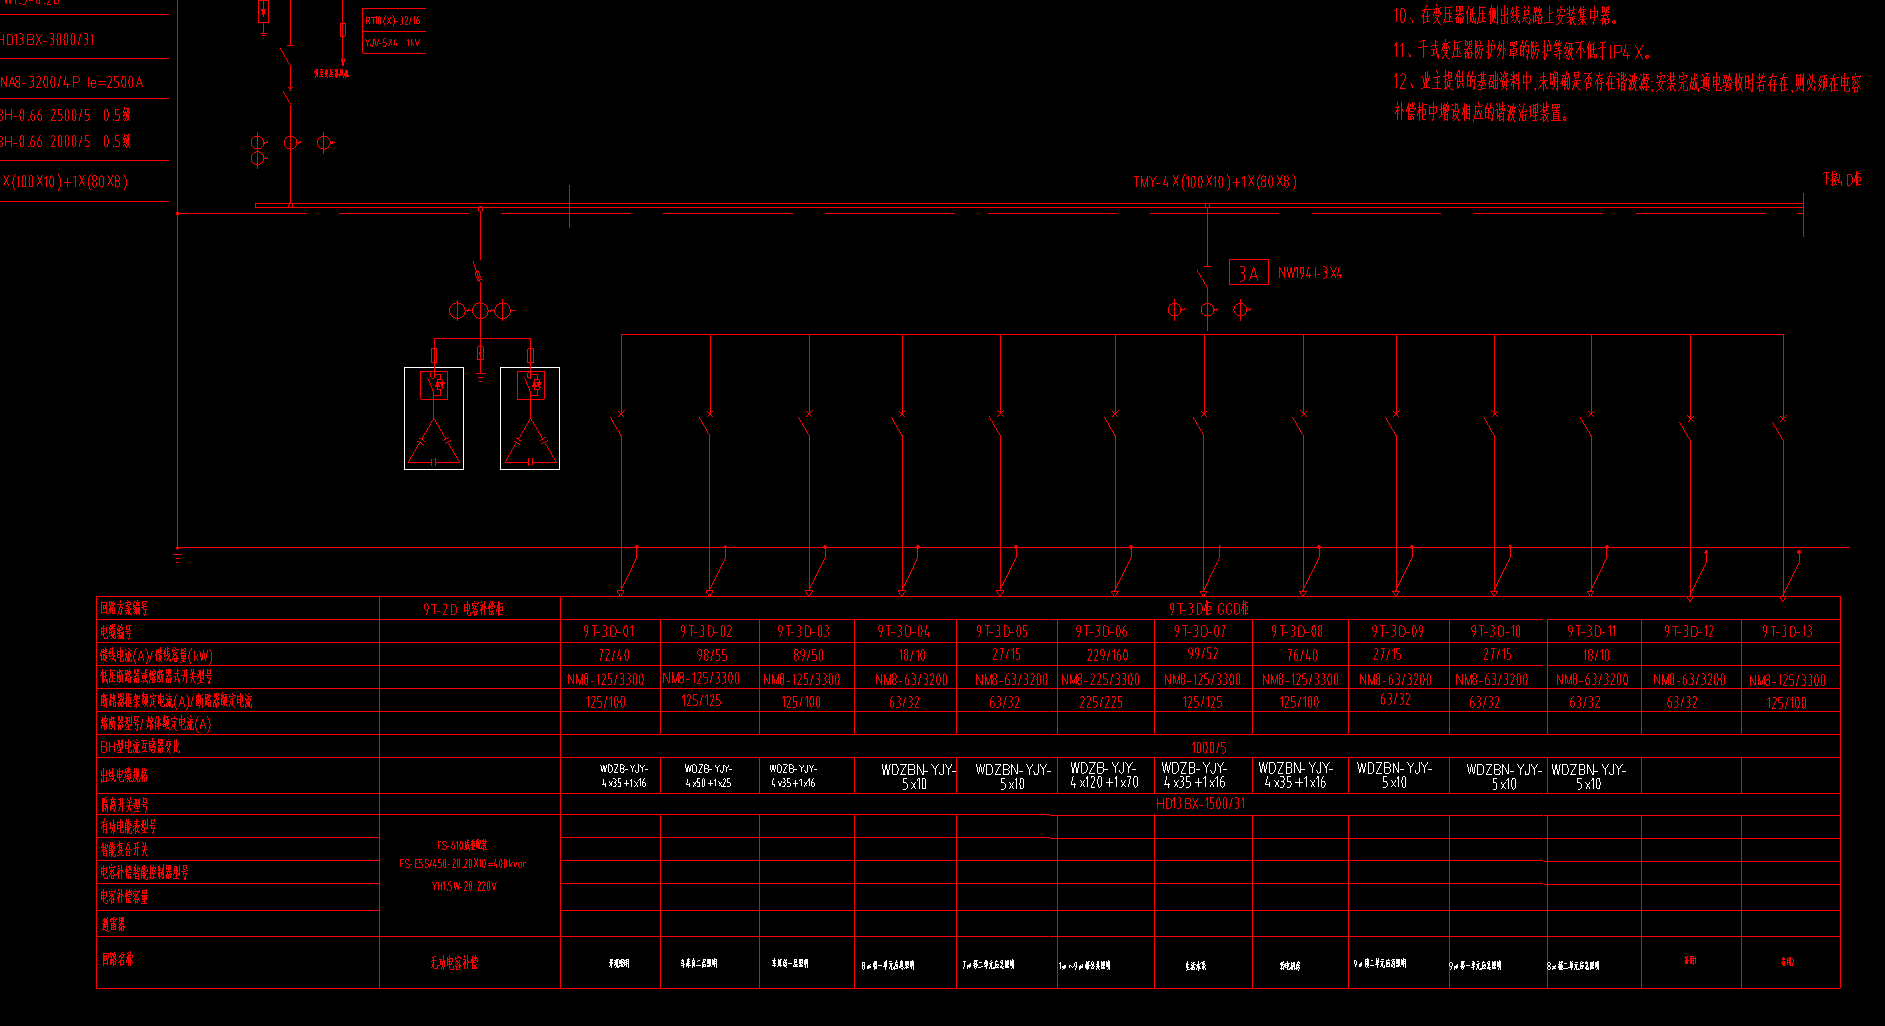Select the right capacitor bank symbol box
The width and height of the screenshot is (1885, 1026).
click(x=530, y=418)
